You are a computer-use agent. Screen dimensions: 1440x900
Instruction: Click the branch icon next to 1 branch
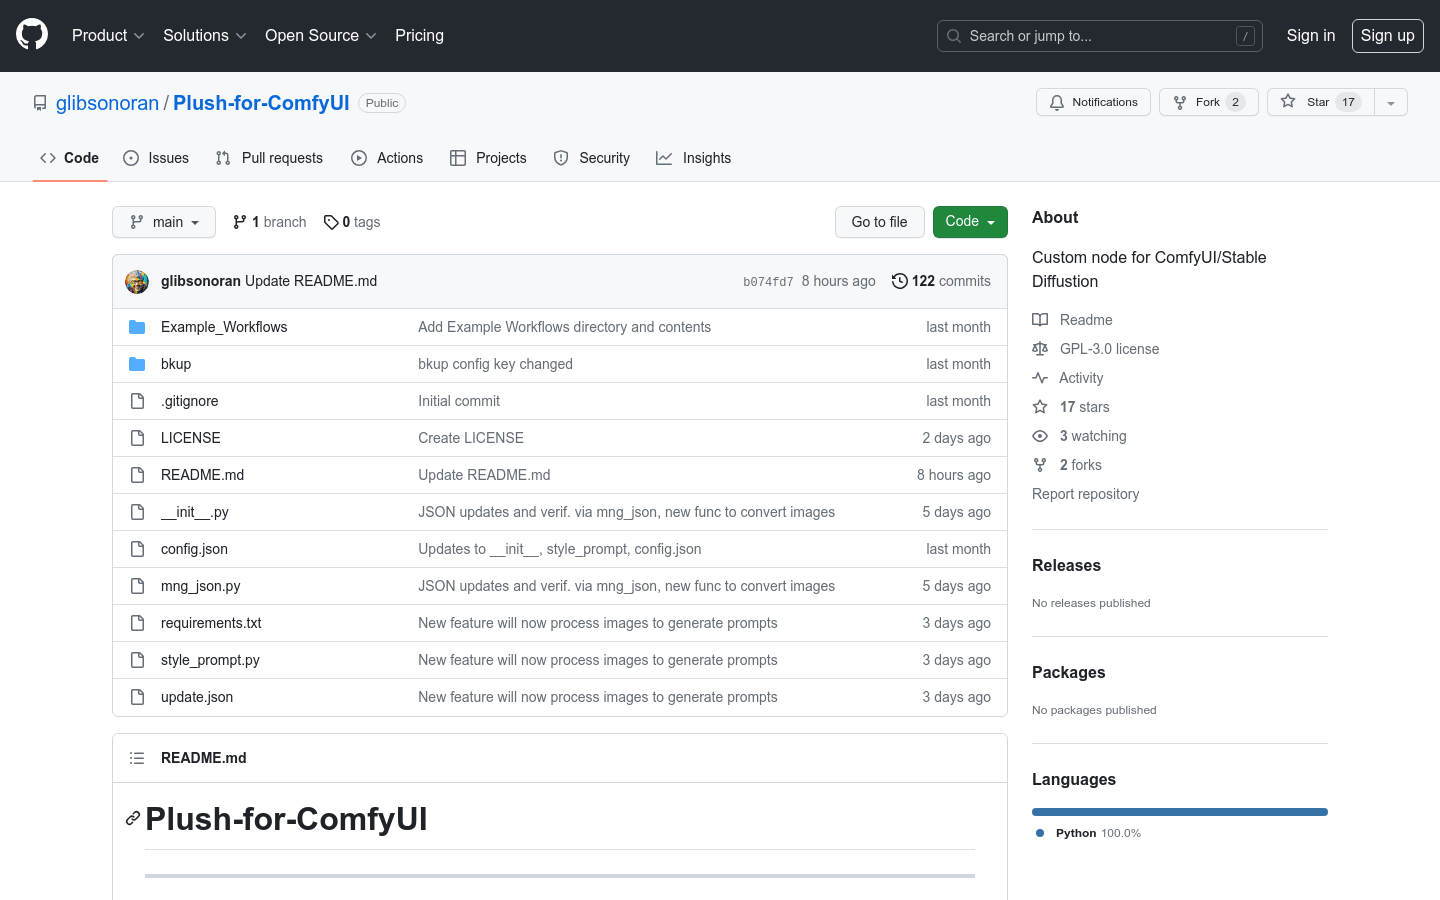(240, 222)
